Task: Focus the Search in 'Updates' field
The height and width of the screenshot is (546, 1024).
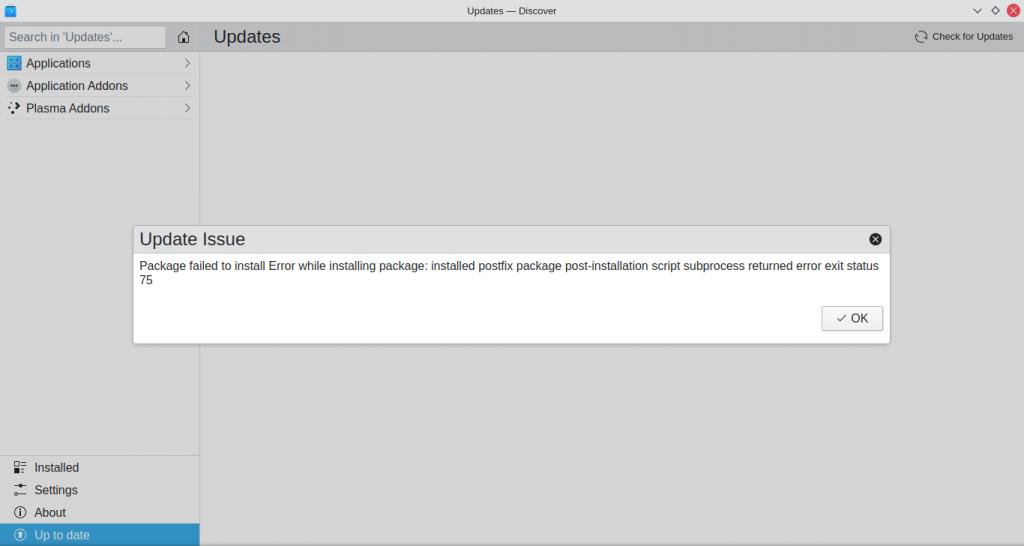Action: click(85, 37)
